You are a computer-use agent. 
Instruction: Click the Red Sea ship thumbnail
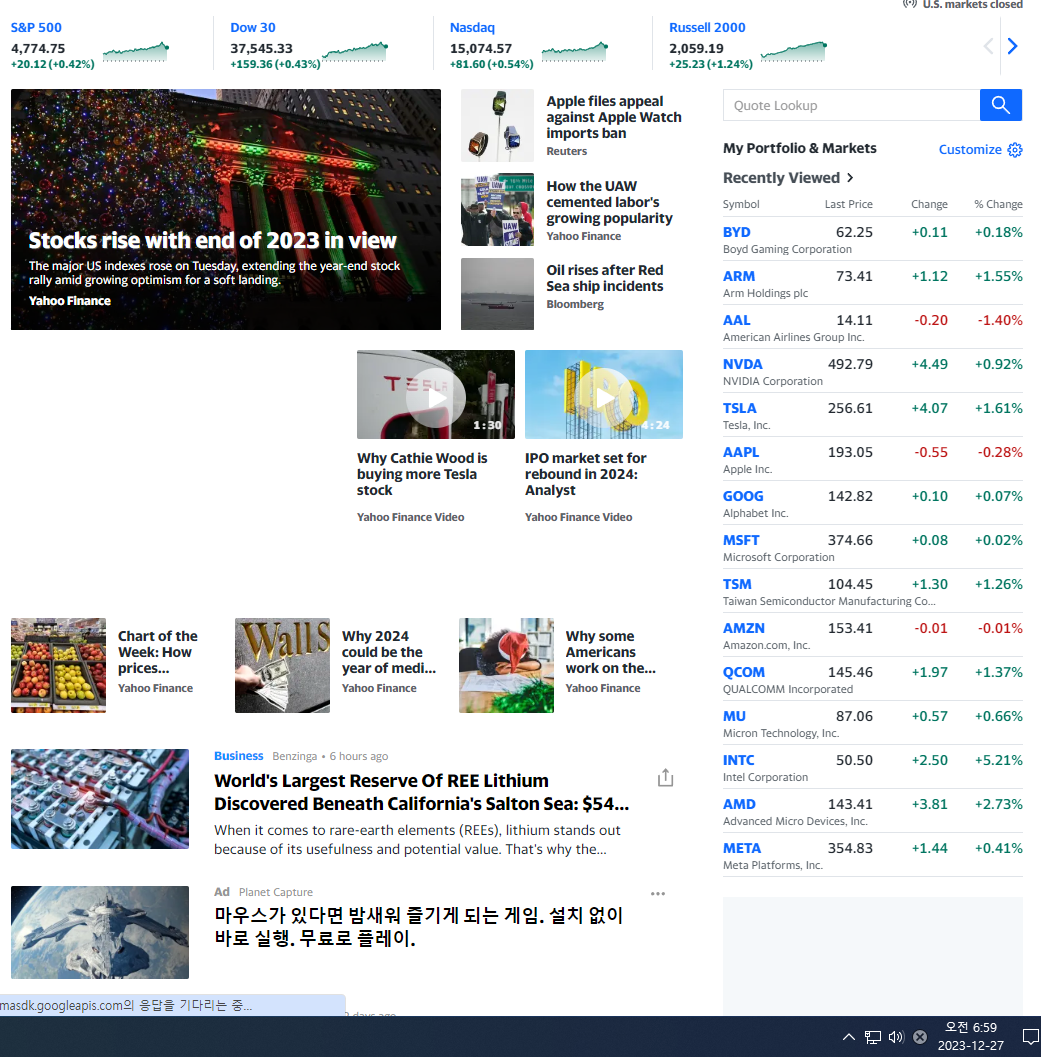pos(498,294)
